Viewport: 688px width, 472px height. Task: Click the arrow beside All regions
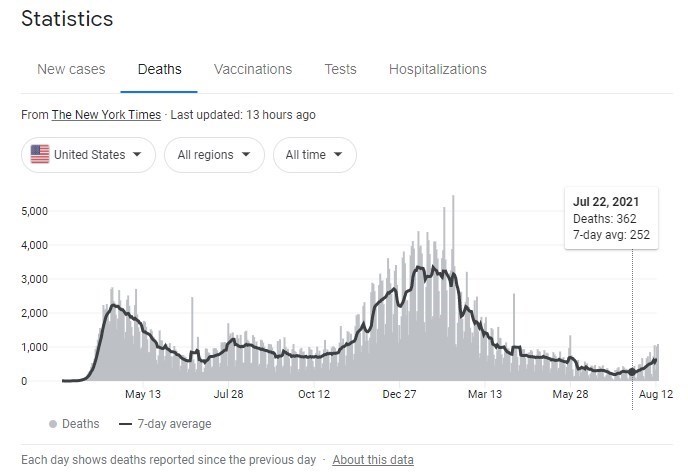[246, 154]
